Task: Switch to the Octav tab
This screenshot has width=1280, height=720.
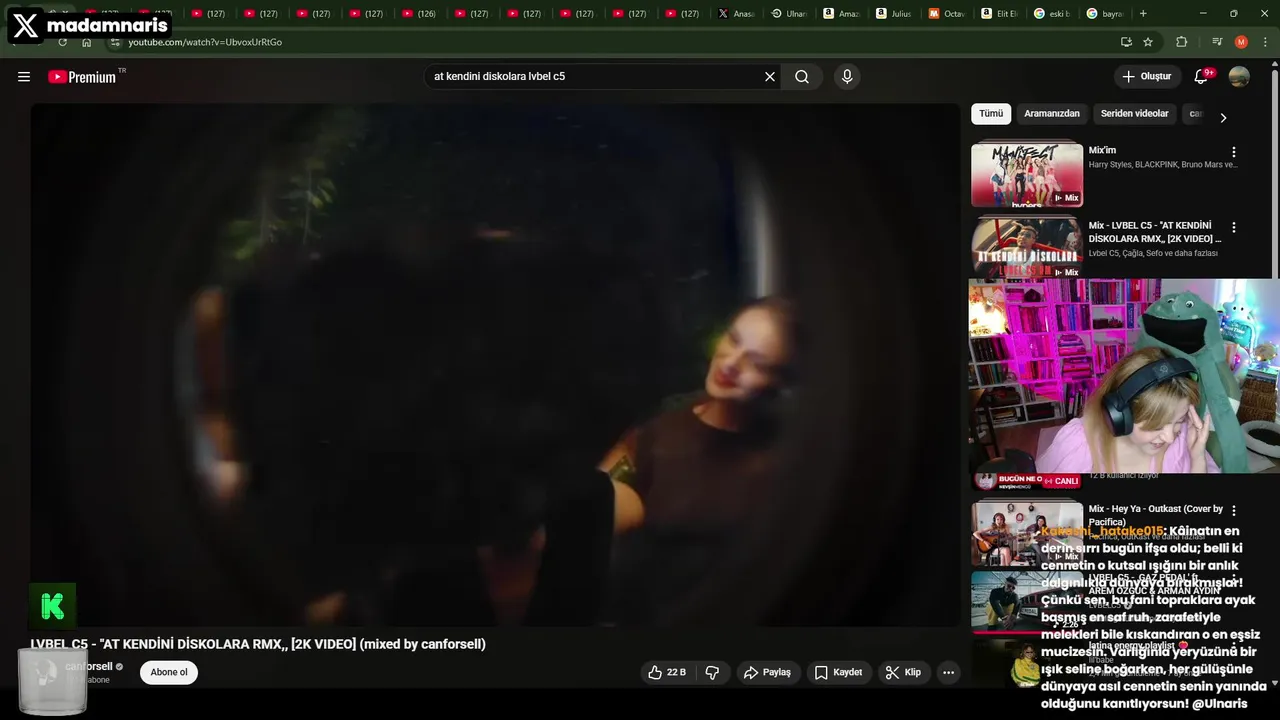Action: click(946, 14)
